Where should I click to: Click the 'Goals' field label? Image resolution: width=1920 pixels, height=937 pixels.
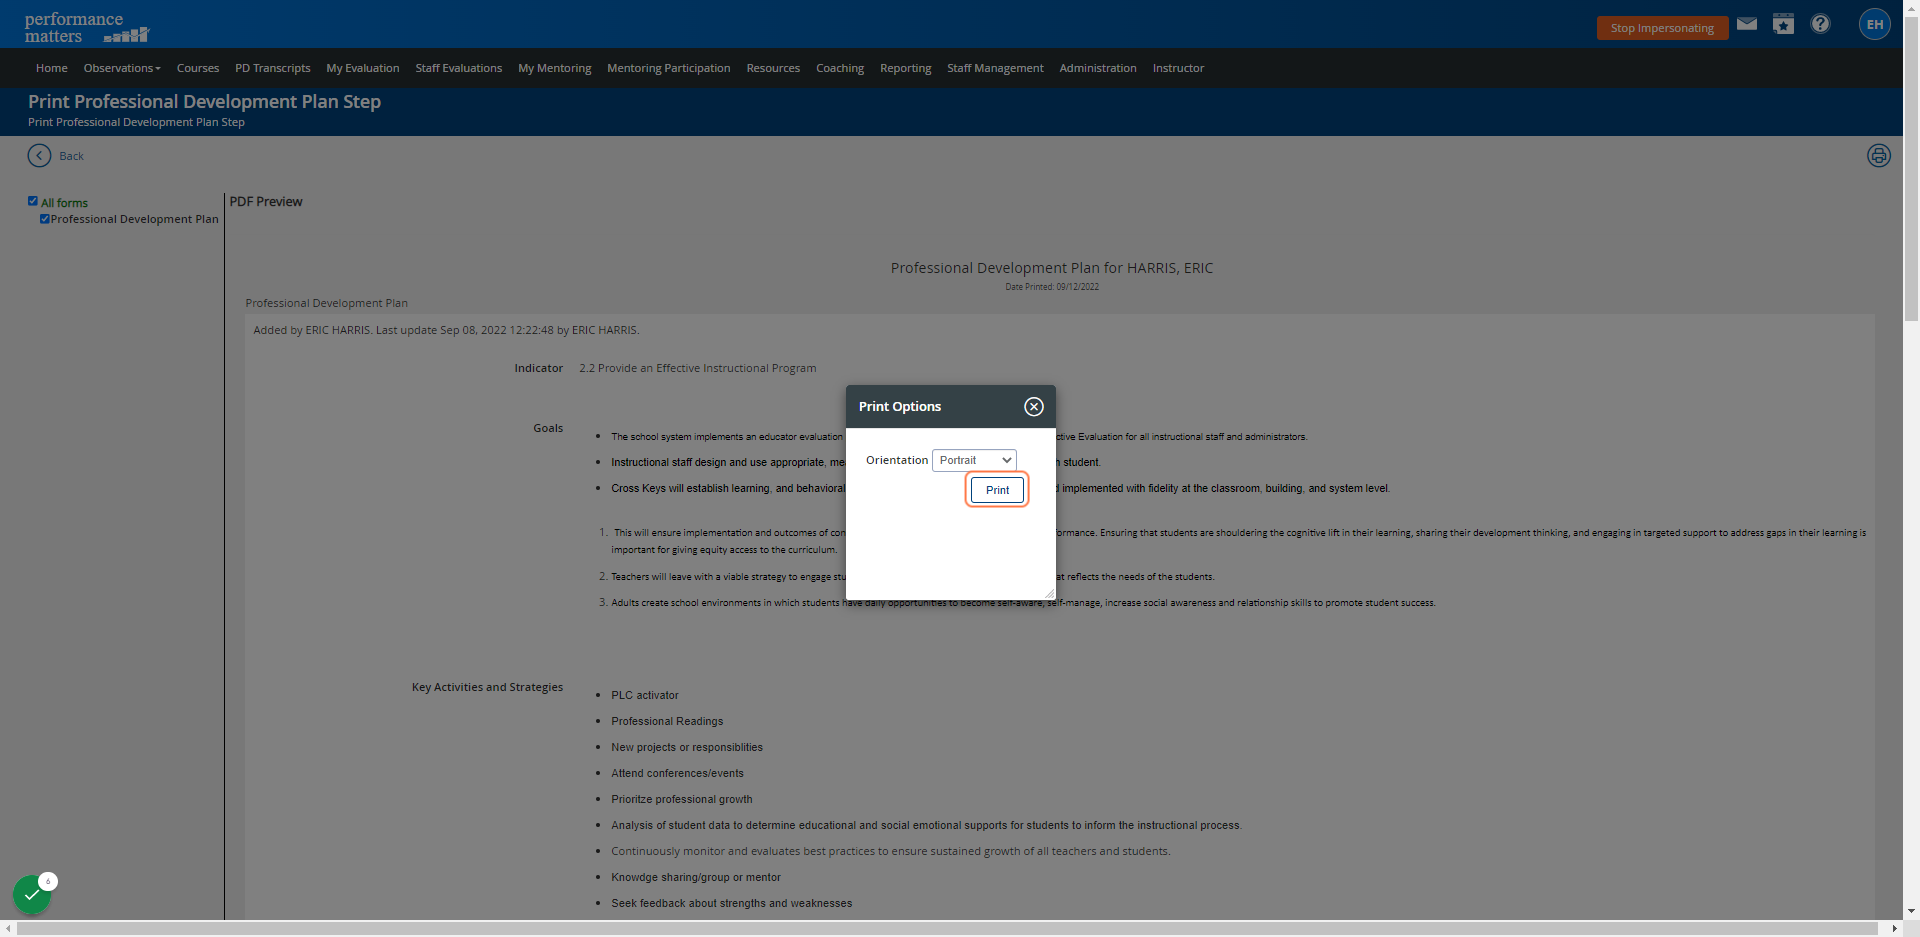[x=548, y=428]
